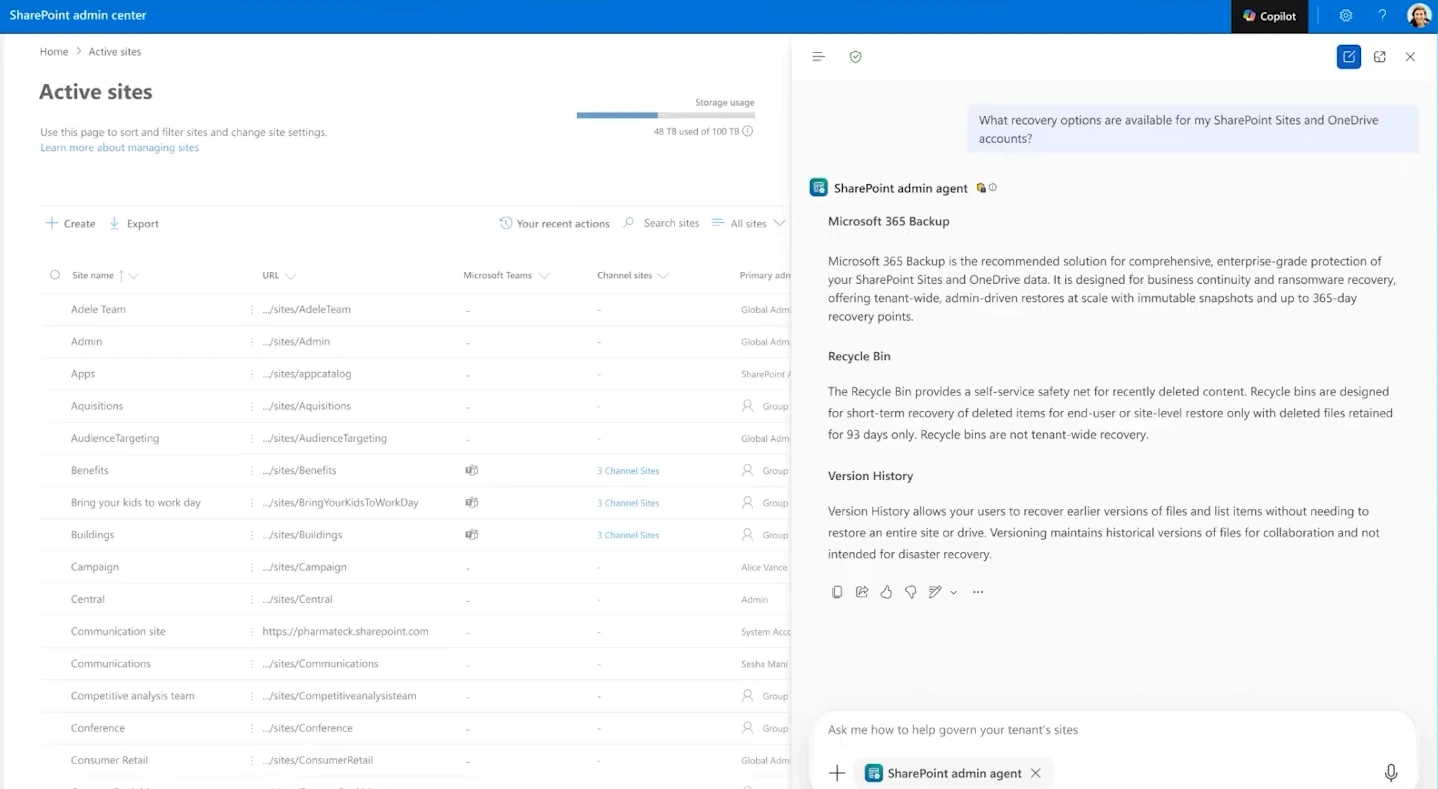Open the All sites view dropdown

coord(748,223)
